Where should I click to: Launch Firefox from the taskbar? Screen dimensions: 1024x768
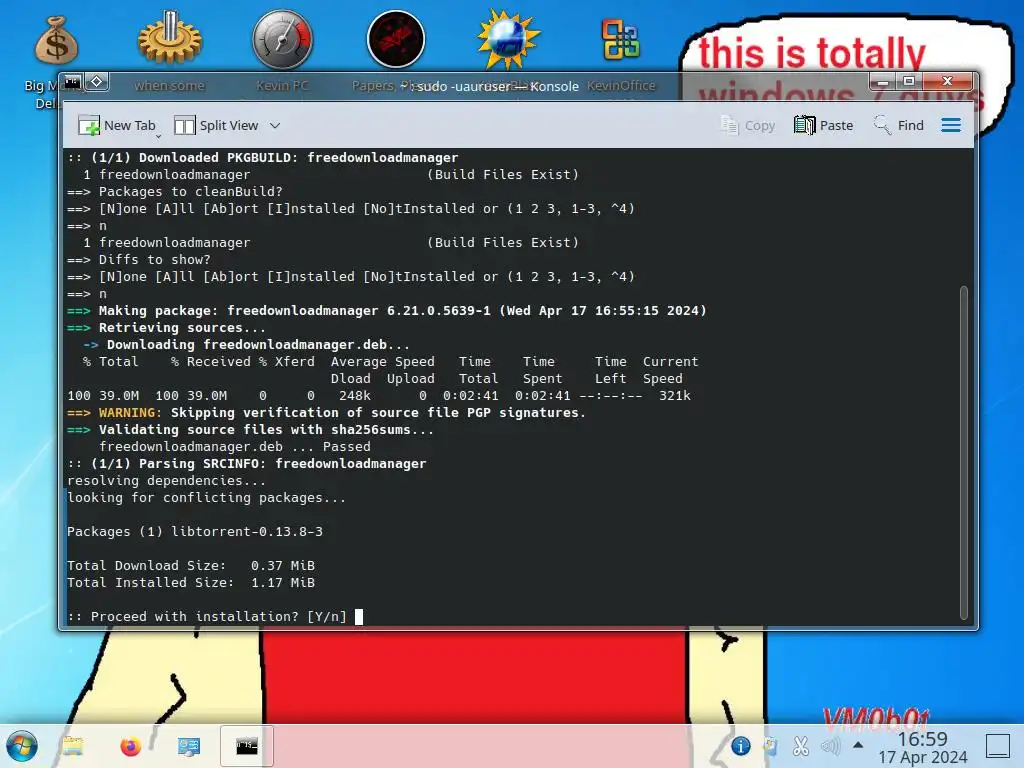pyautogui.click(x=131, y=746)
